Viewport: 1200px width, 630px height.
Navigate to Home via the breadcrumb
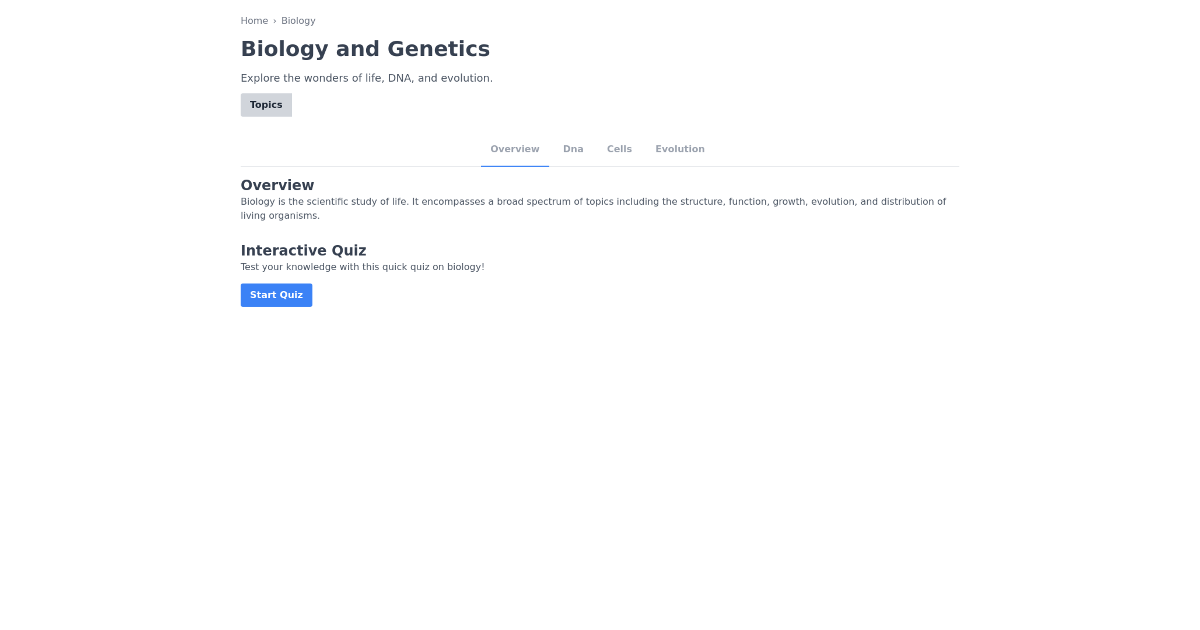pyautogui.click(x=254, y=20)
